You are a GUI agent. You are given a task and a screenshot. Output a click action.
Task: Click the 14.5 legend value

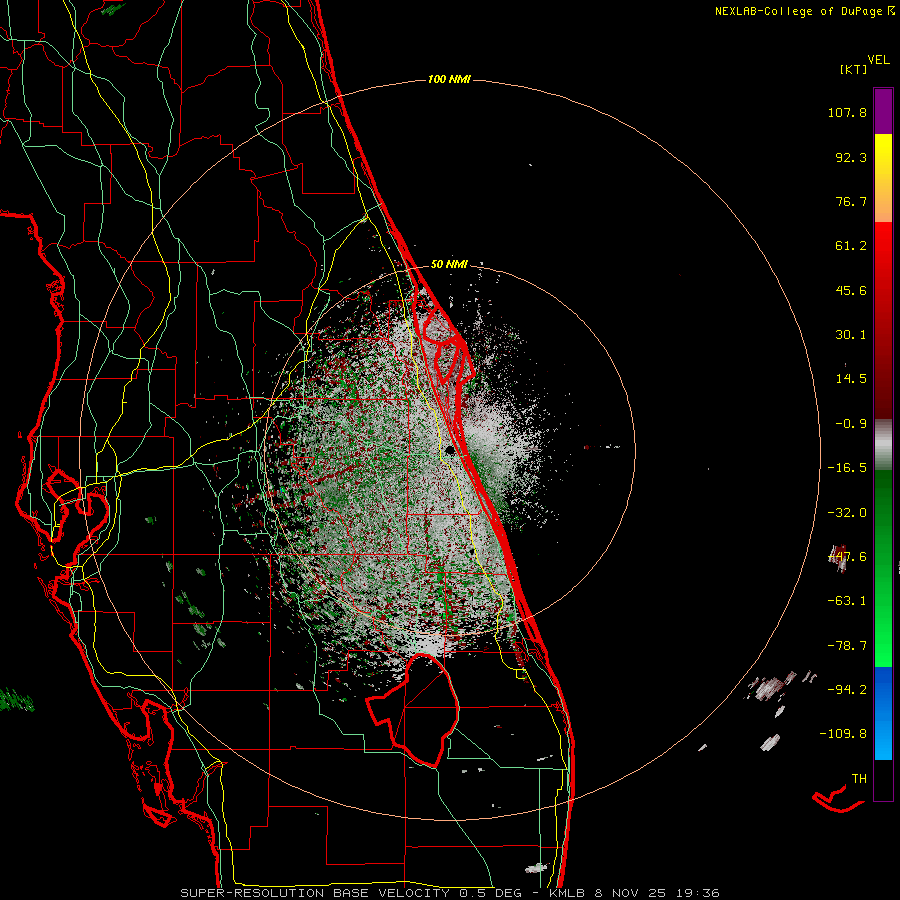click(x=851, y=379)
